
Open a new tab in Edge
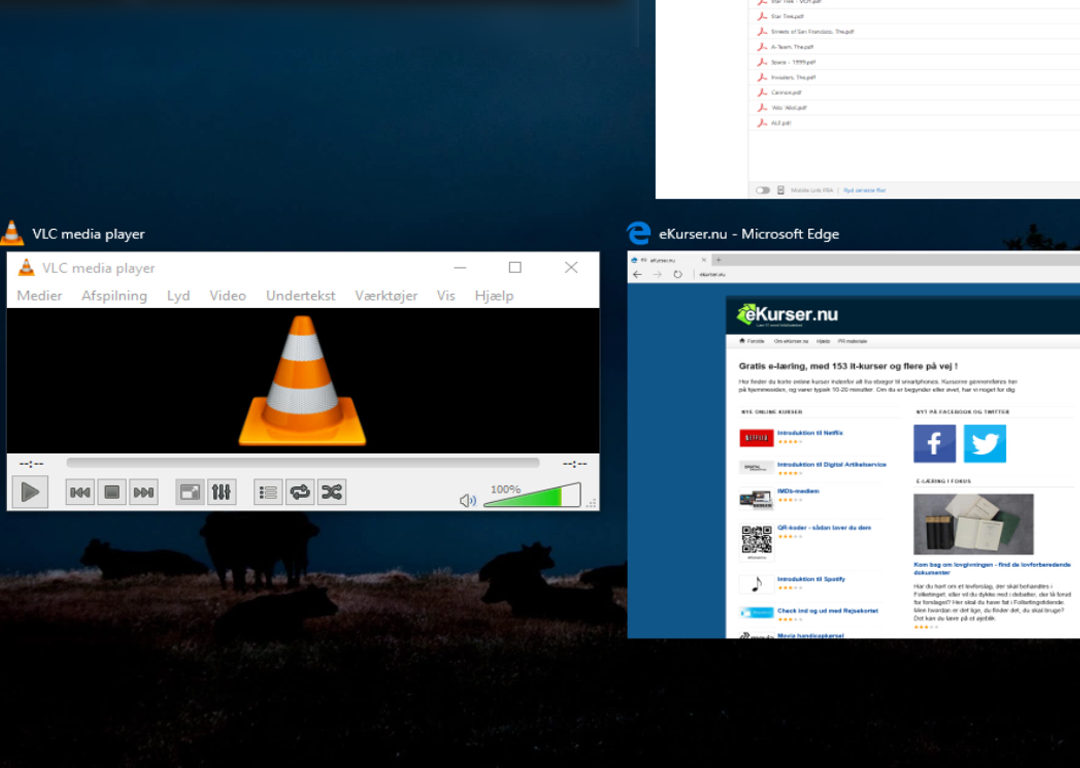(718, 260)
